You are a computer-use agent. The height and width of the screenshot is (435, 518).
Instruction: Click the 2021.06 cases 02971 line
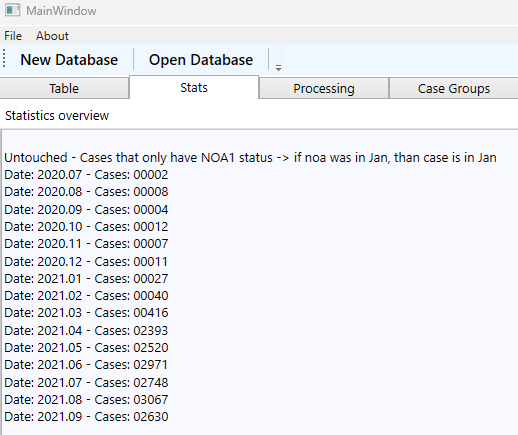86,364
